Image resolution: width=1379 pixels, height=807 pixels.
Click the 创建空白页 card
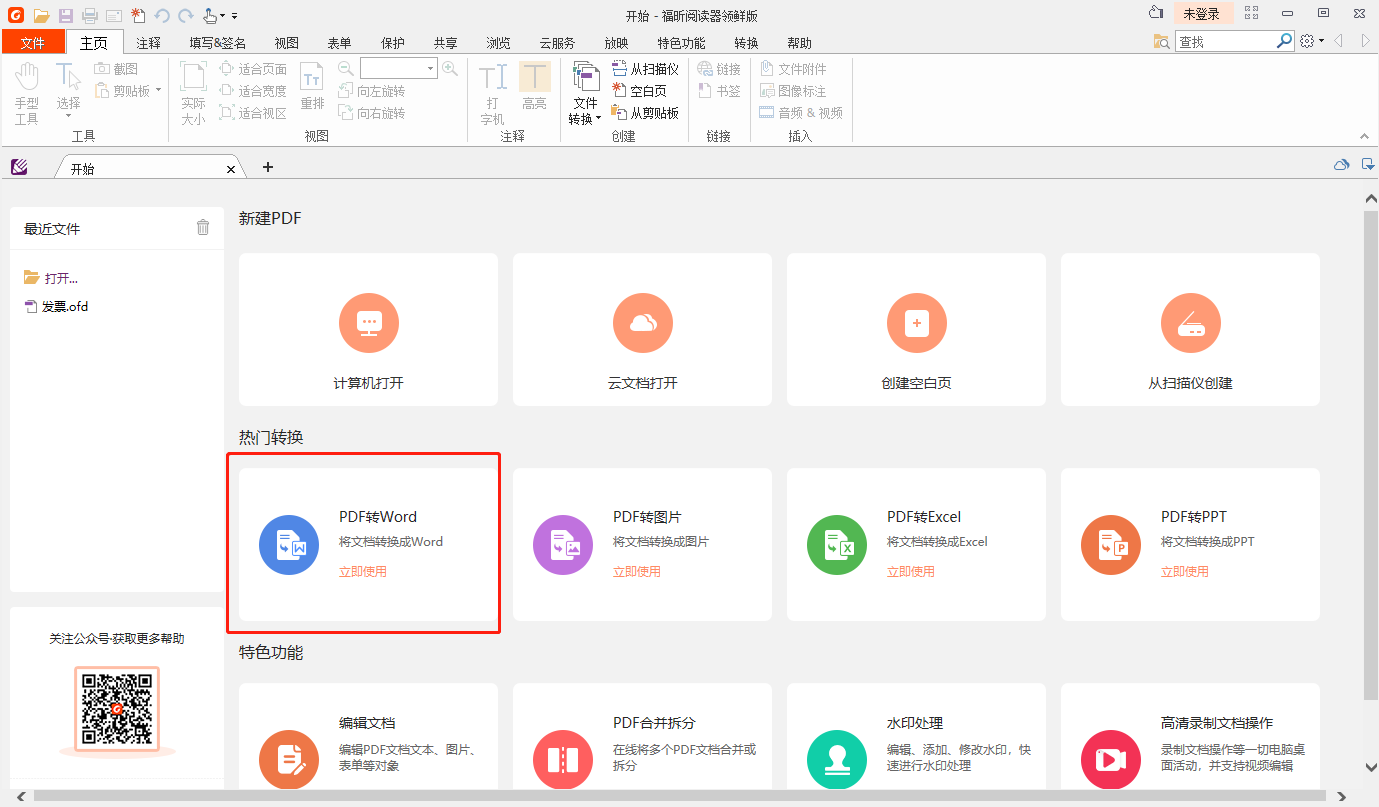[x=916, y=329]
